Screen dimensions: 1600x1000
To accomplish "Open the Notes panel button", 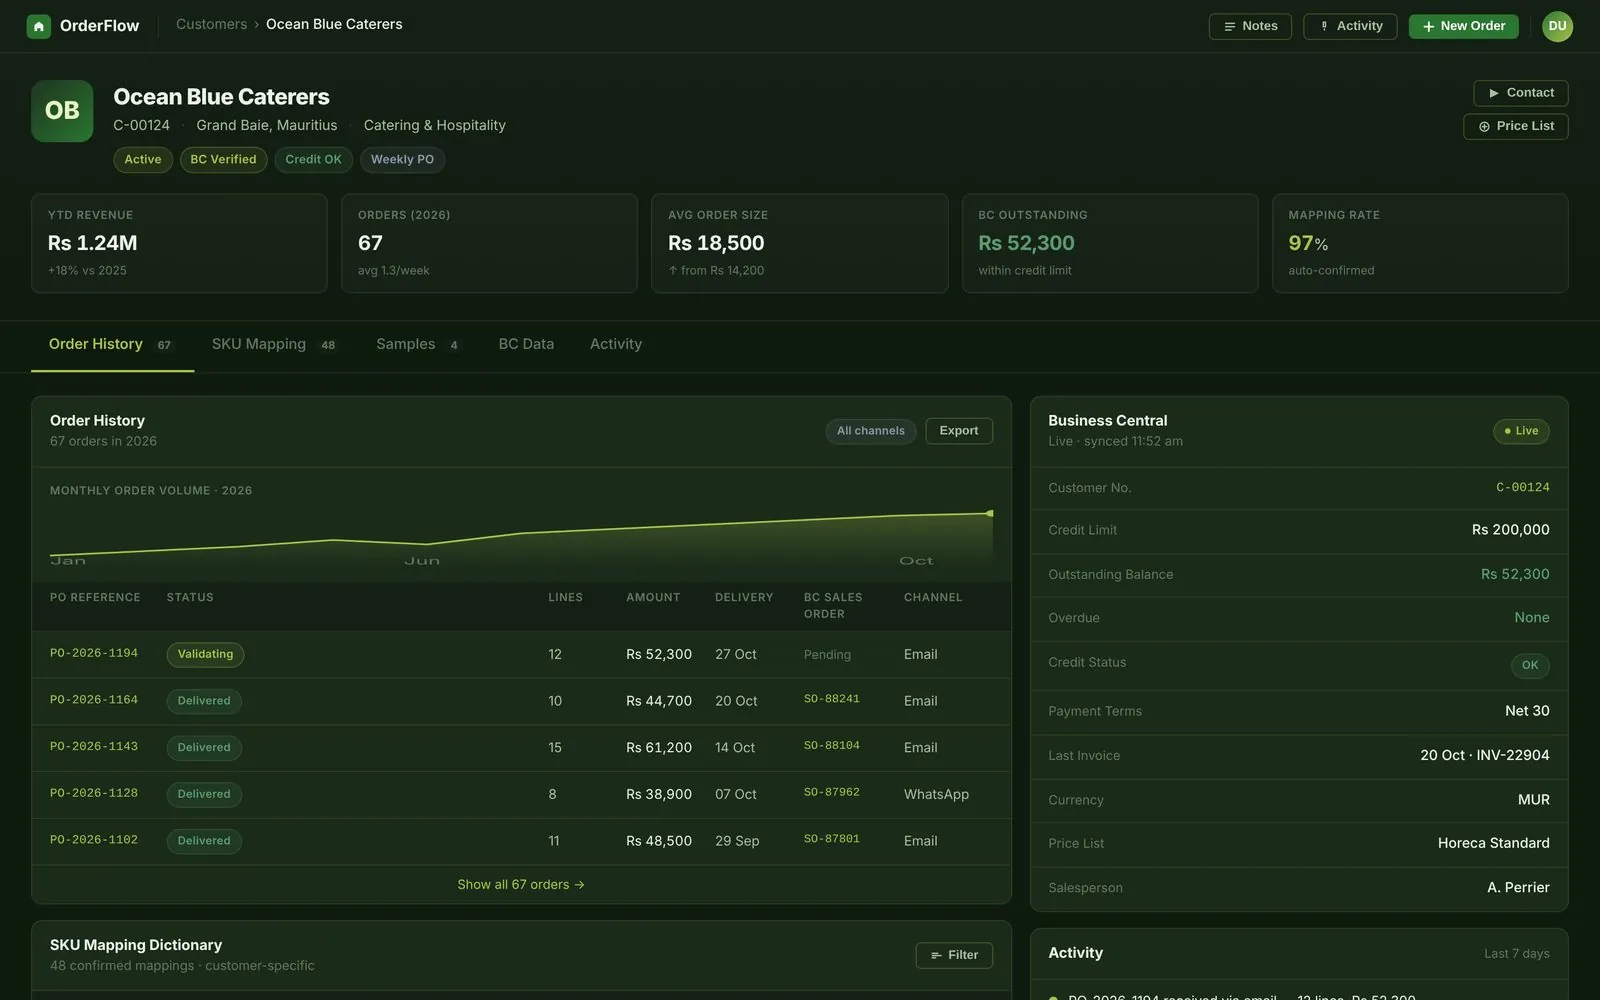I will 1250,26.
